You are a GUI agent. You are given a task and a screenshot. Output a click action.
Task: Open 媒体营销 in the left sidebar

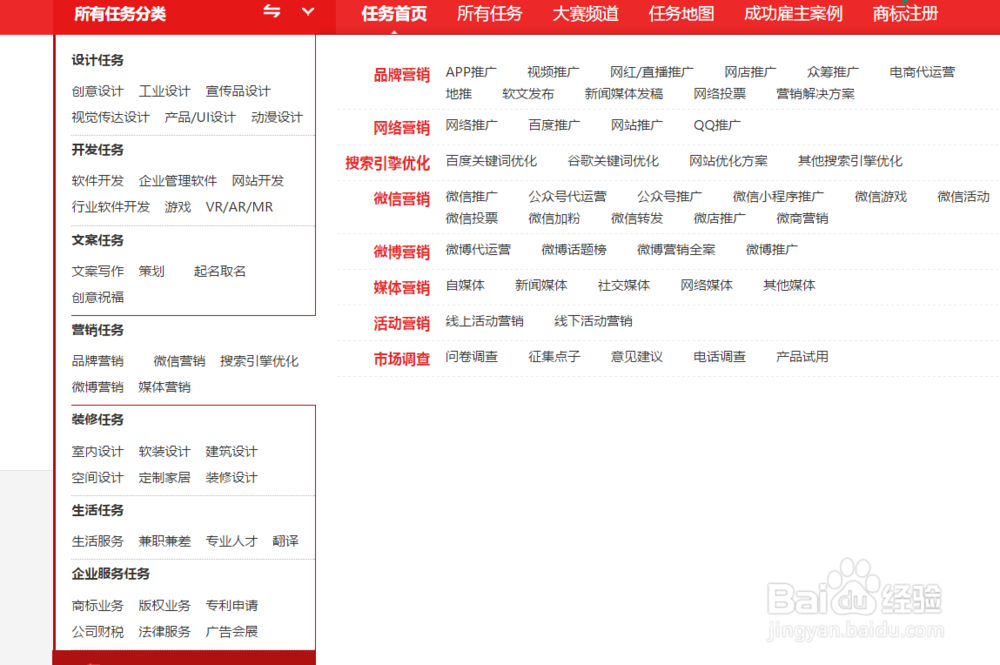tap(165, 387)
